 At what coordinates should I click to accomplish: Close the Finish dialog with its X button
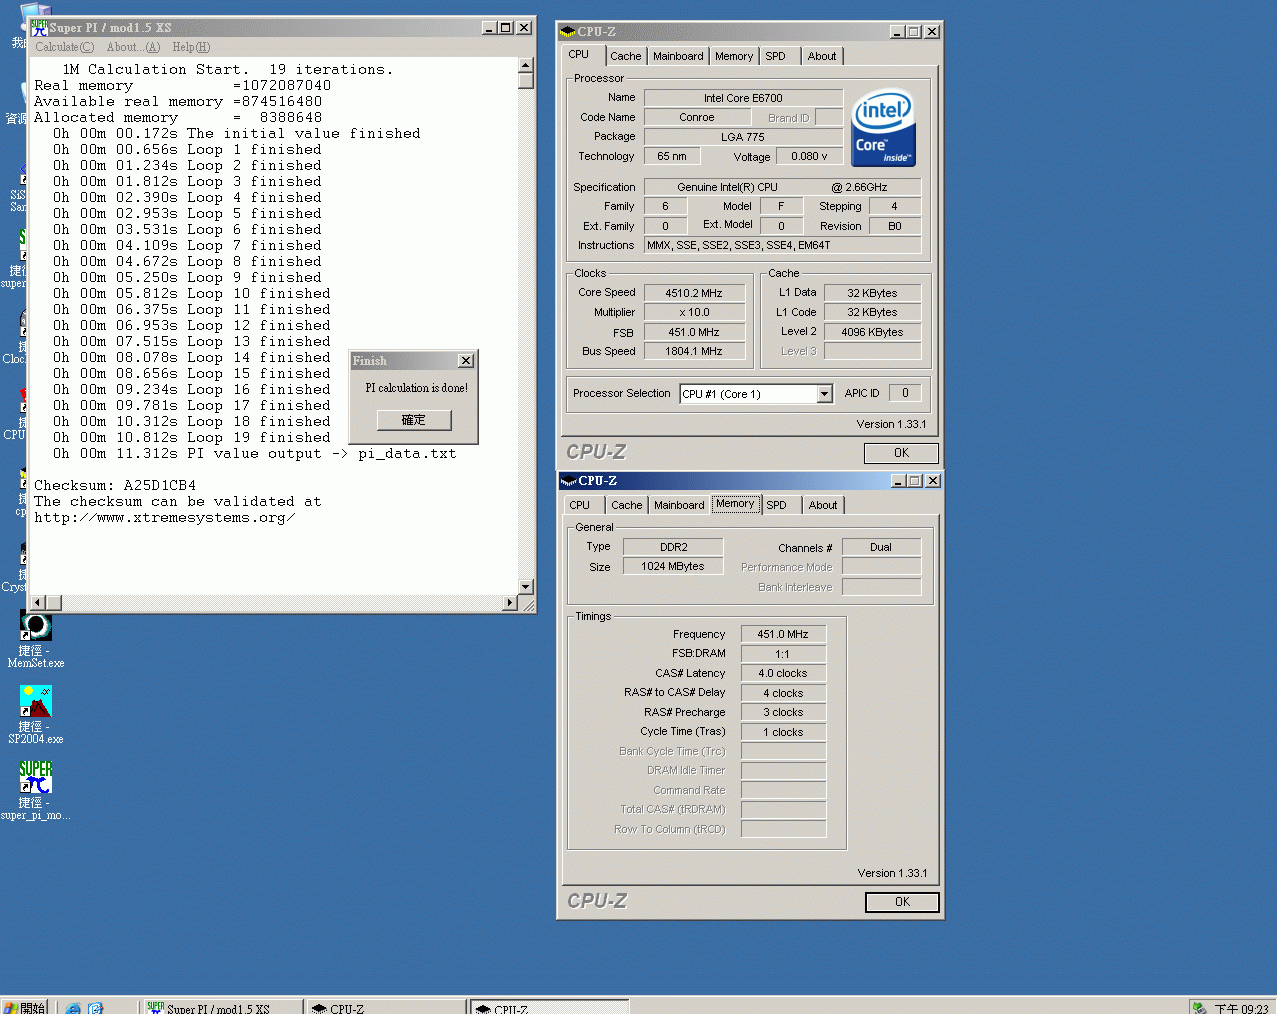coord(466,361)
